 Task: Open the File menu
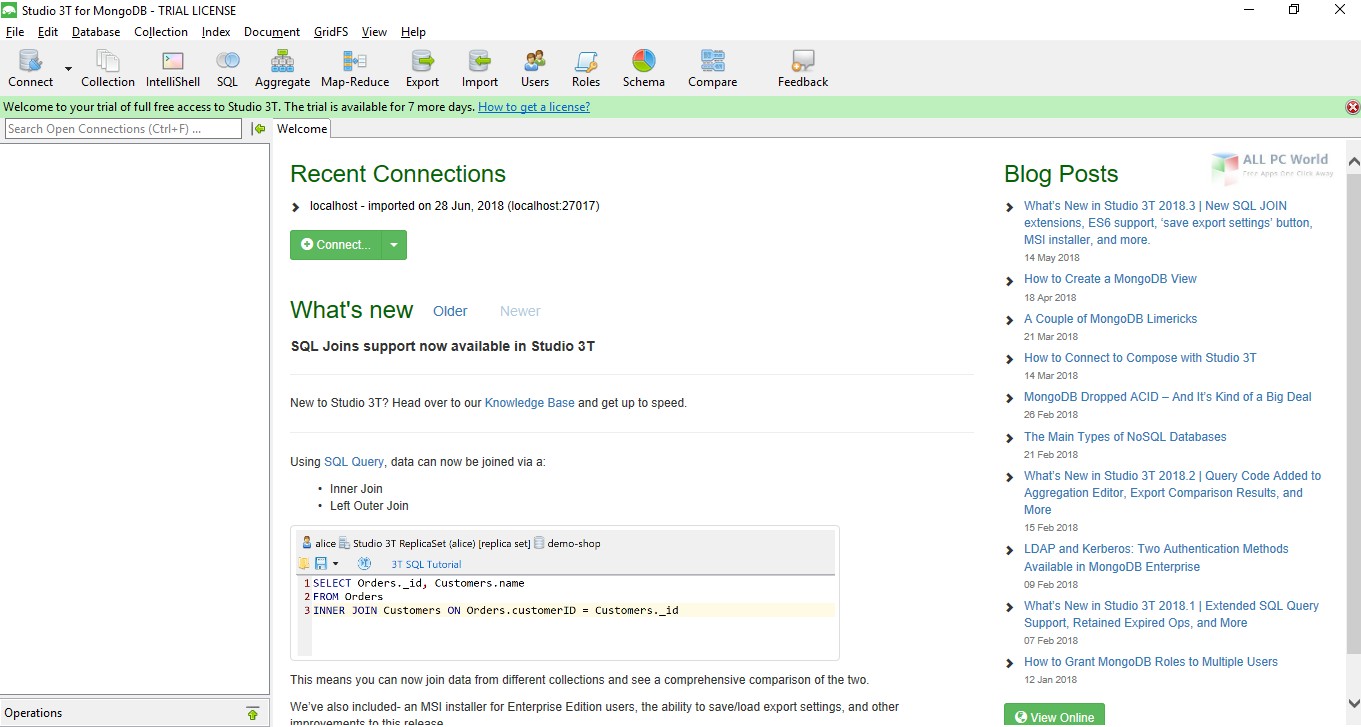coord(15,32)
